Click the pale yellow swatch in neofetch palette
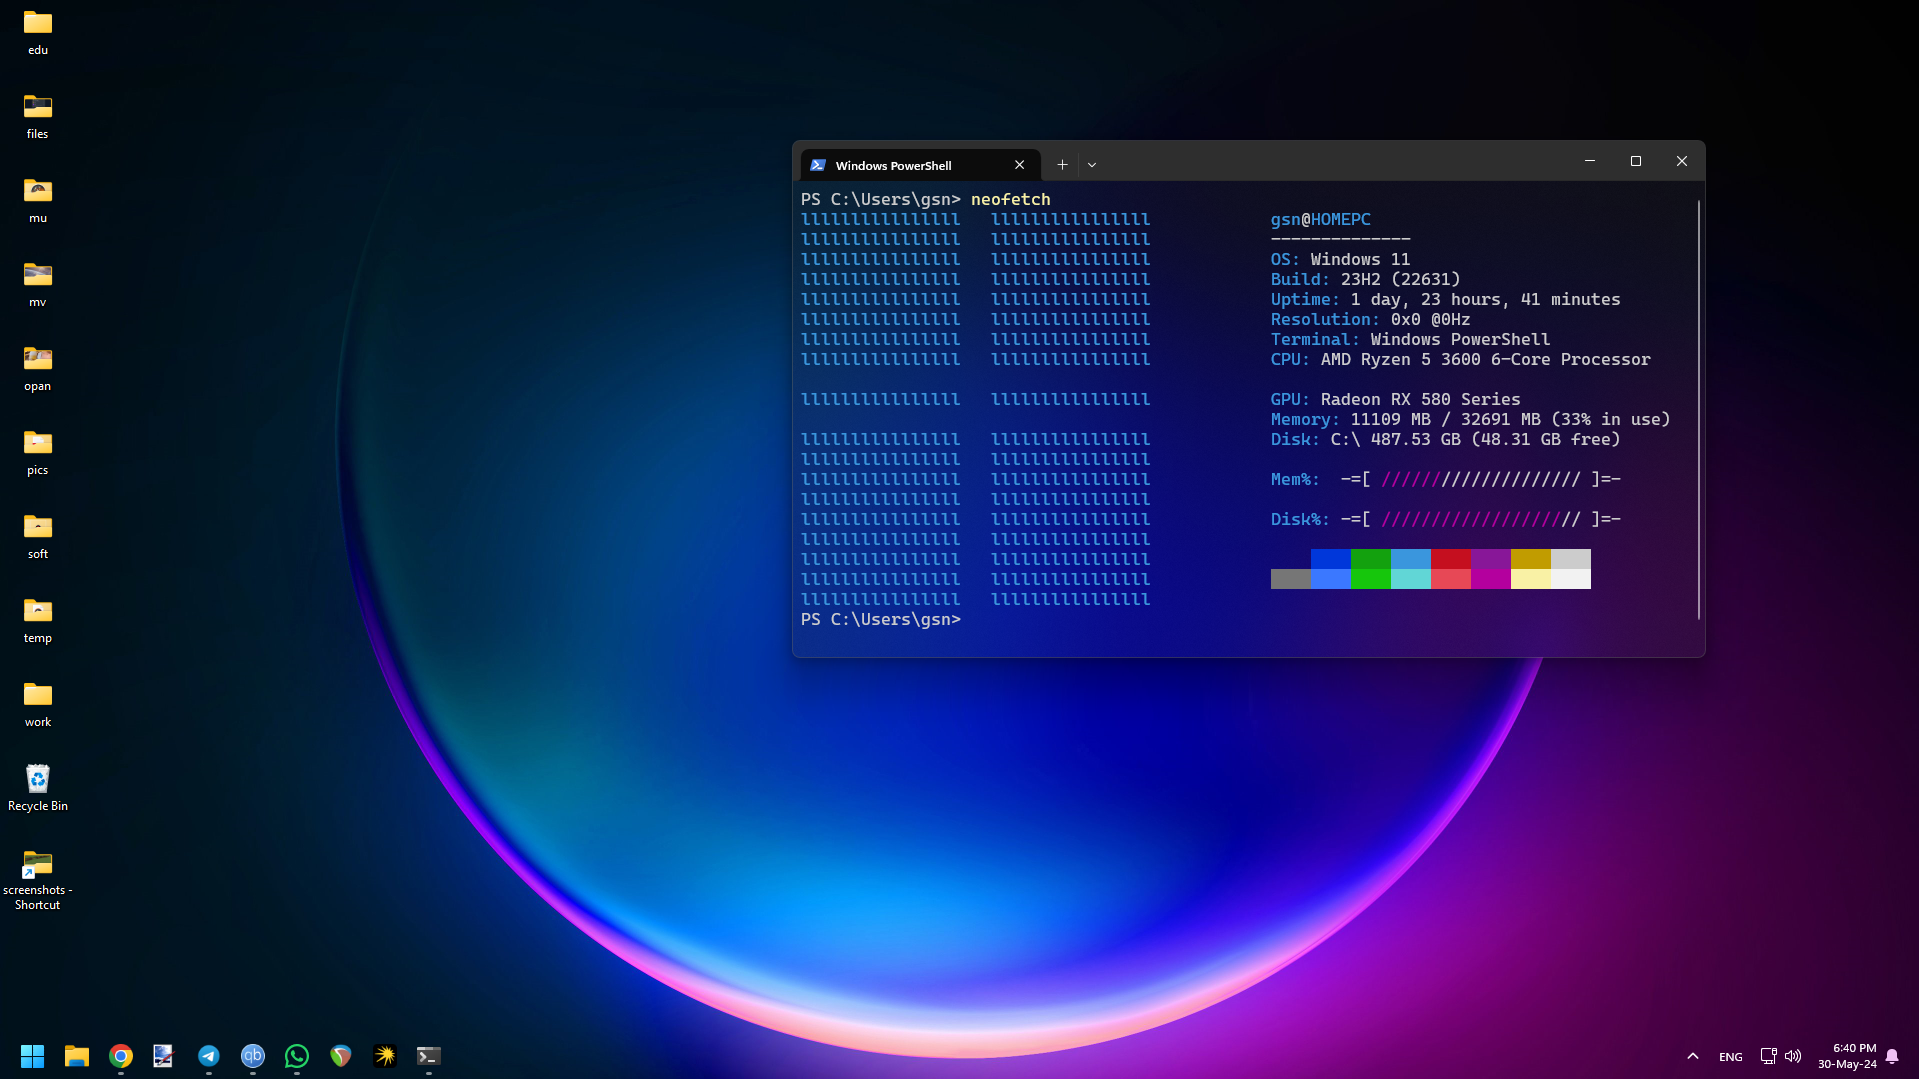Image resolution: width=1919 pixels, height=1079 pixels. tap(1531, 579)
